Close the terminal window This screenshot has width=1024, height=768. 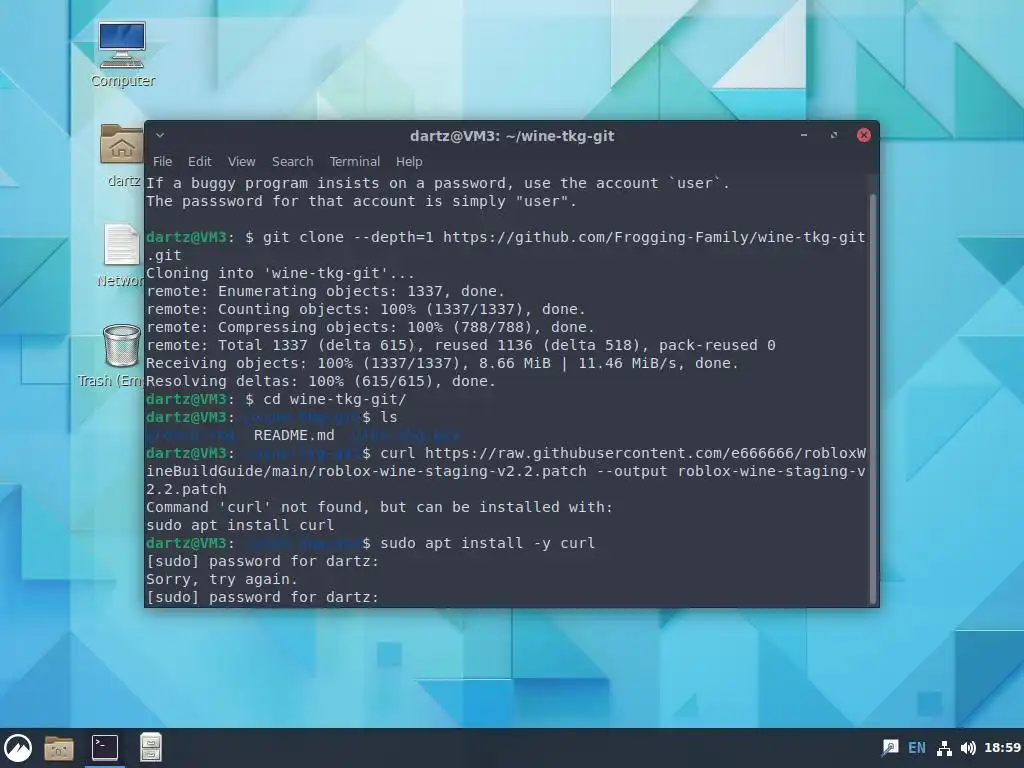tap(863, 135)
